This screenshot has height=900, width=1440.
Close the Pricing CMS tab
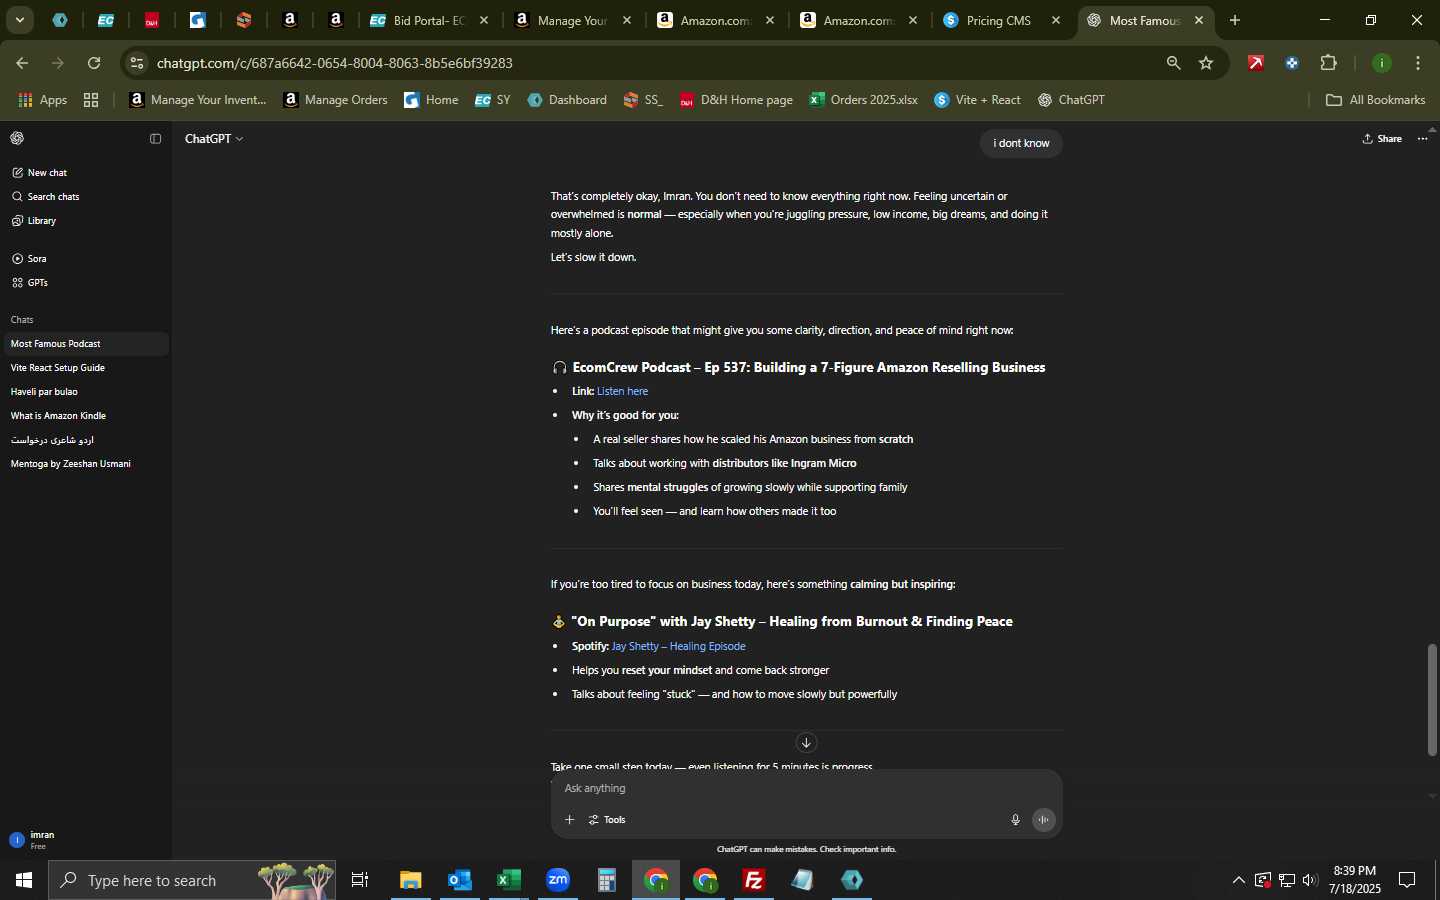pyautogui.click(x=1056, y=20)
